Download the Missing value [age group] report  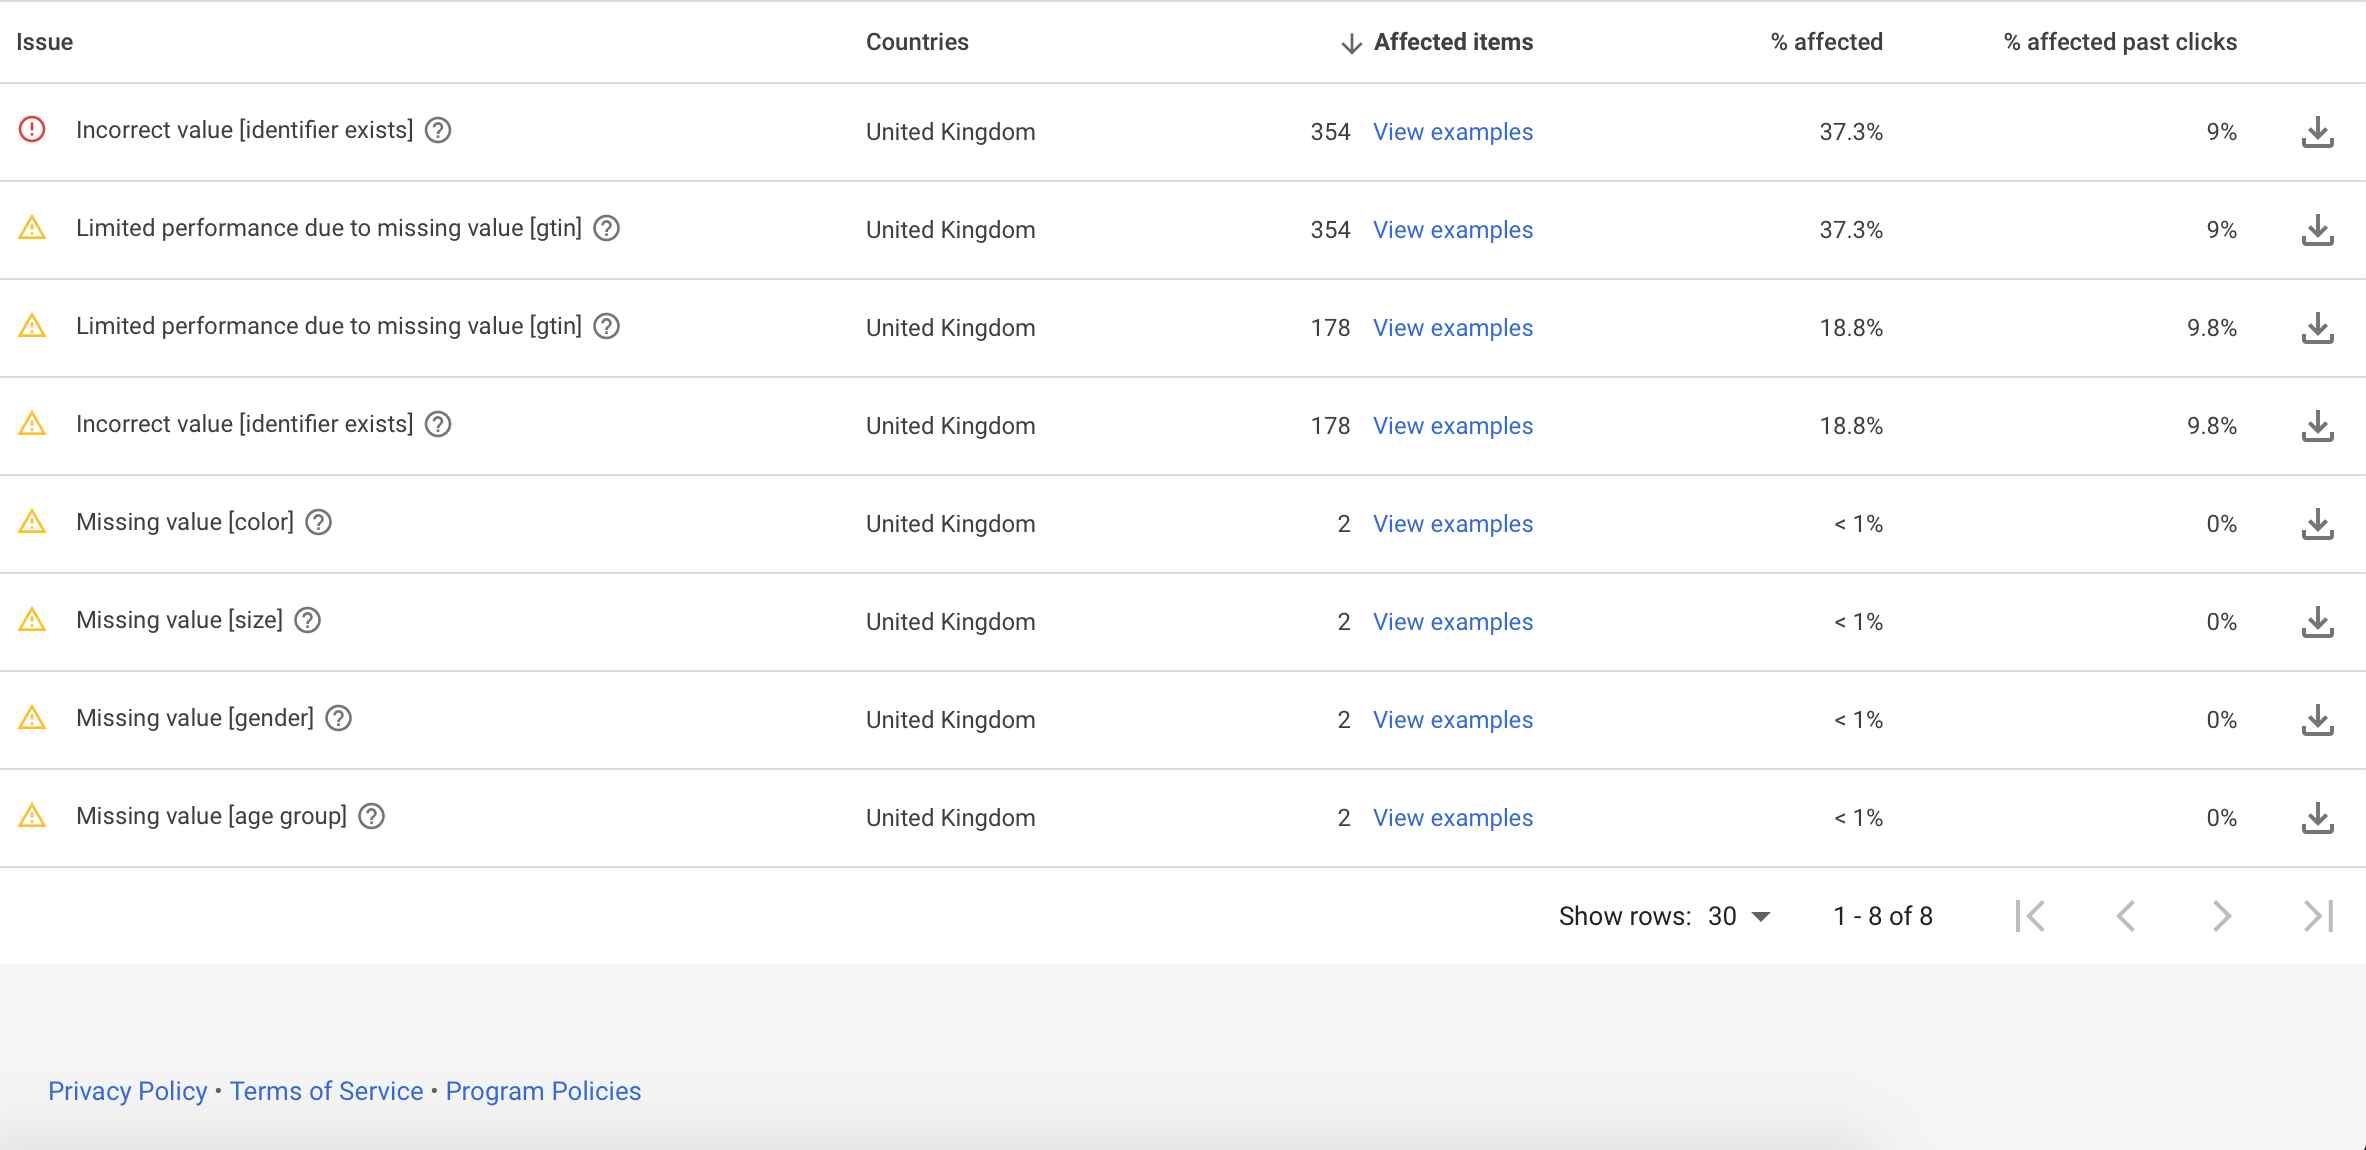click(2317, 818)
